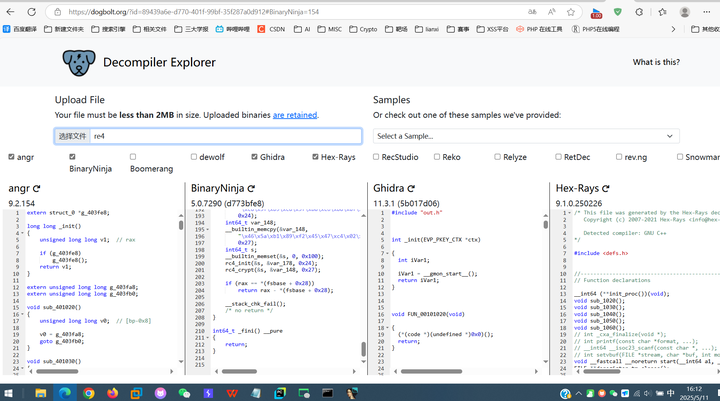Collapse the _init fold arrow at angr line 4
This screenshot has width=720, height=401.
(23, 233)
